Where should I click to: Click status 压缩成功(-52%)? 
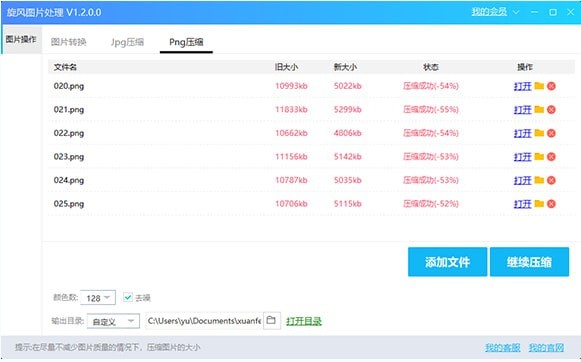click(431, 204)
